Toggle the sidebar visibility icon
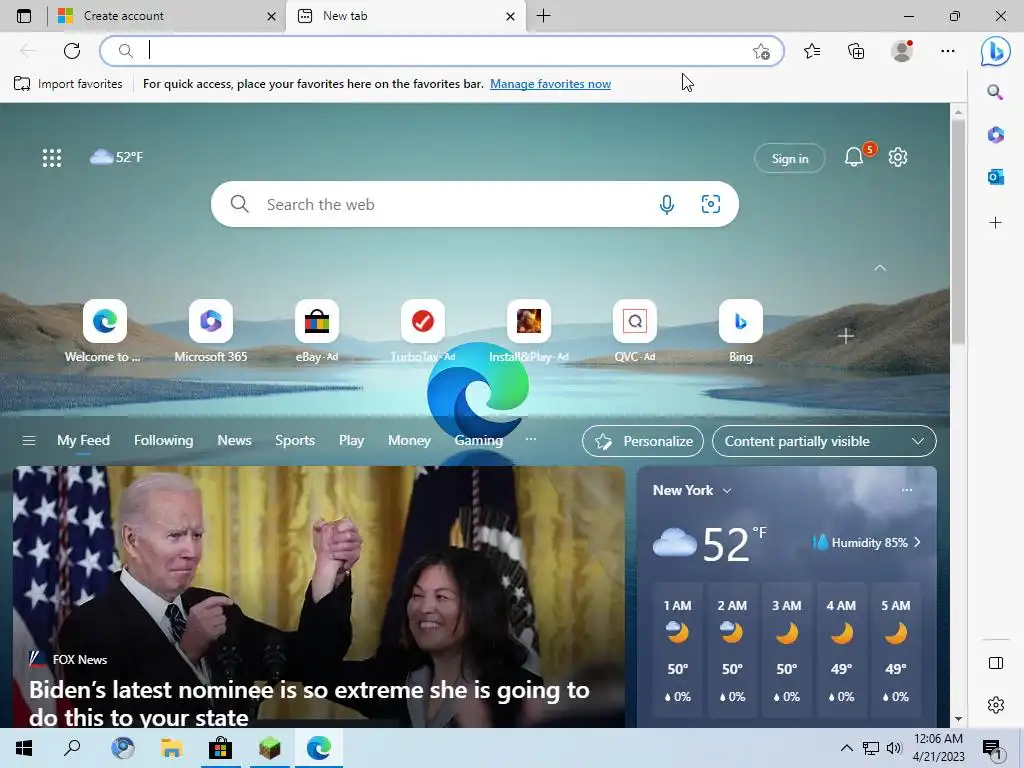The width and height of the screenshot is (1024, 768). [995, 663]
